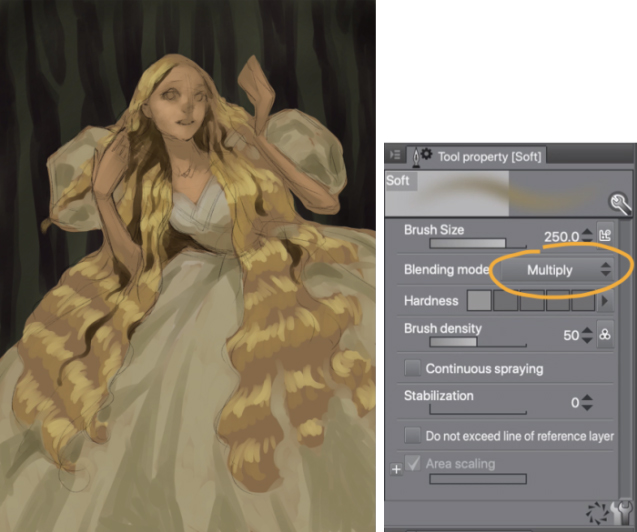The height and width of the screenshot is (532, 637).
Task: Open the panel menu icon beside the Tool property tab
Action: point(396,155)
